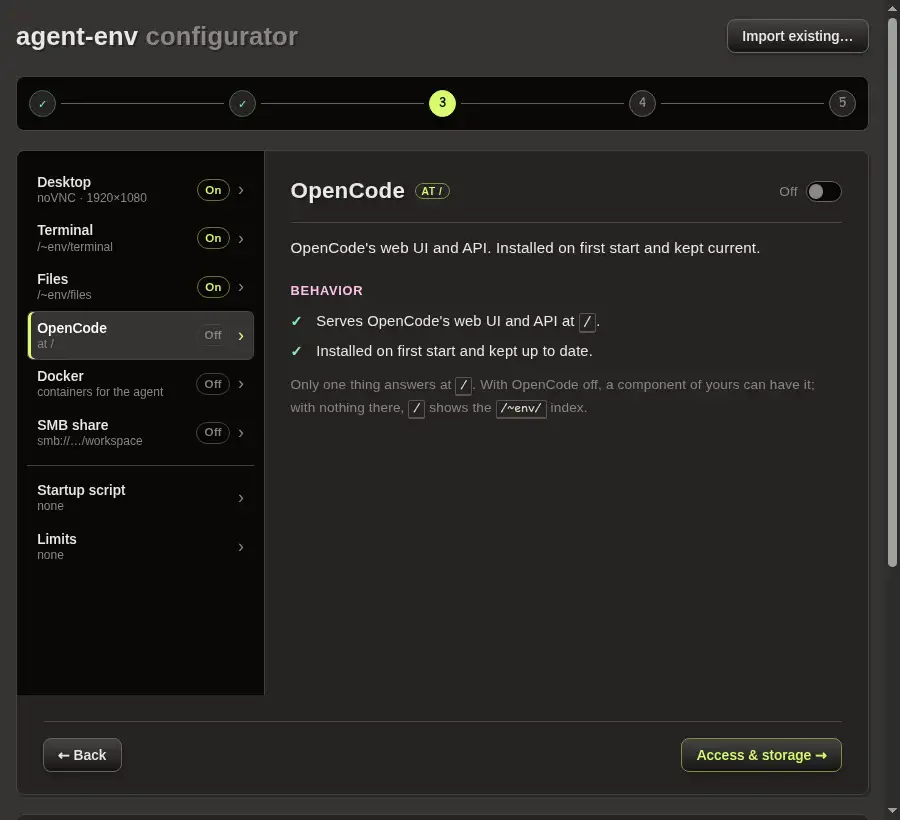The width and height of the screenshot is (900, 820).
Task: Expand OpenCode row chevron
Action: [x=241, y=336]
